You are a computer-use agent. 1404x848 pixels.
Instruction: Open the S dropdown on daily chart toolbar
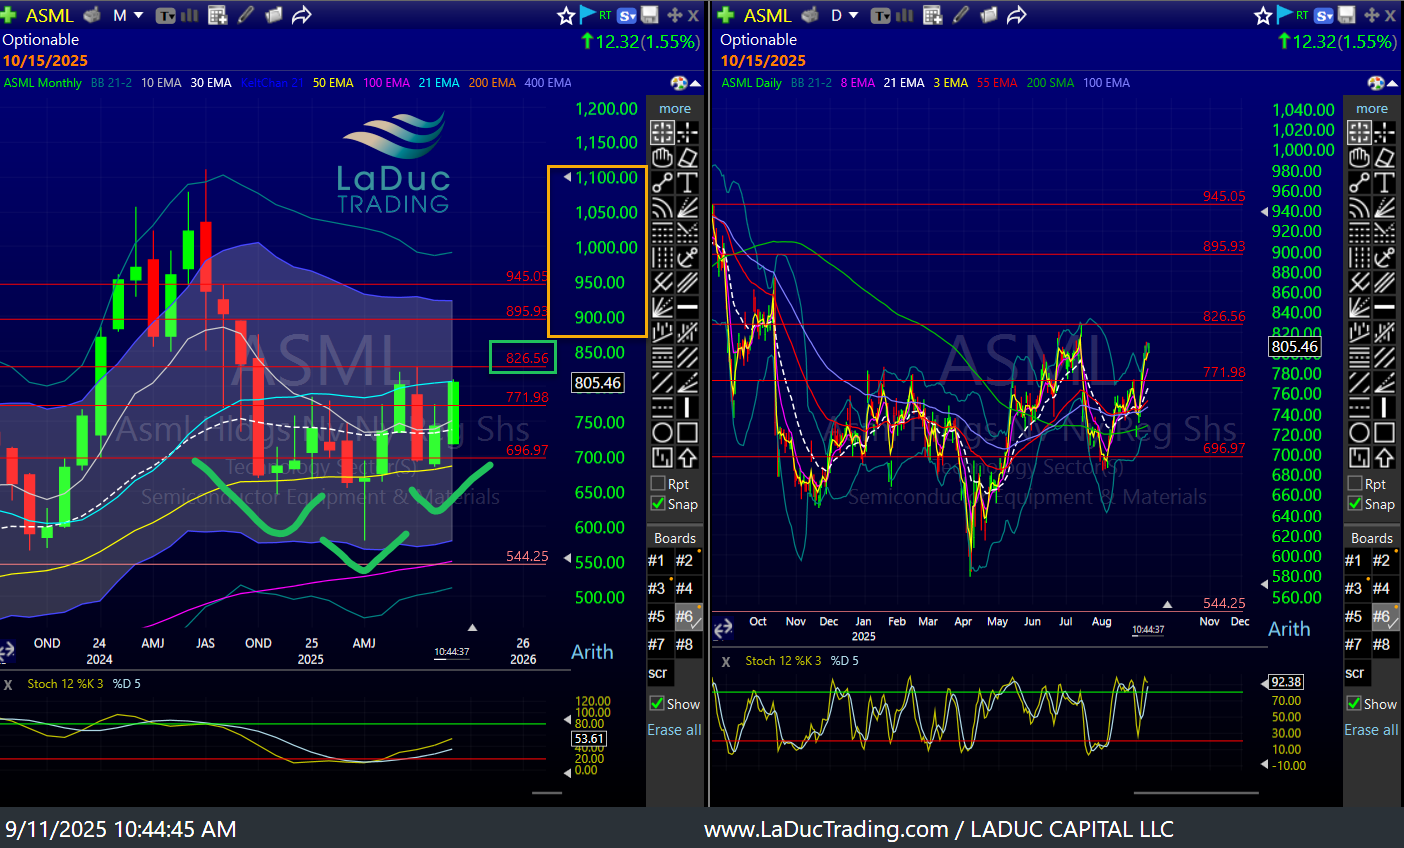click(x=1324, y=15)
